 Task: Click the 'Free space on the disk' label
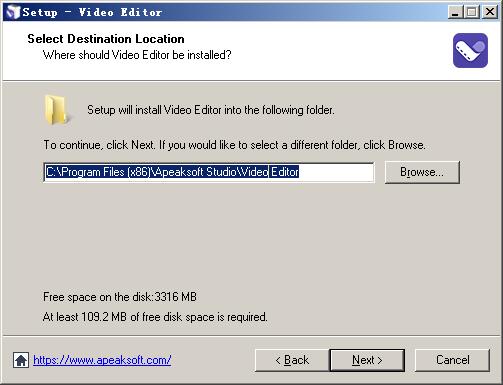click(120, 297)
